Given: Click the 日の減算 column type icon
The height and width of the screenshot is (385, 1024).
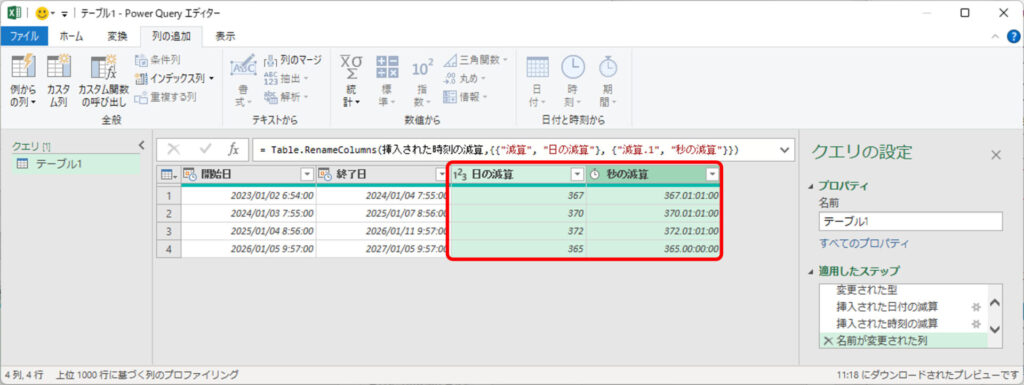Looking at the screenshot, I should click(460, 174).
